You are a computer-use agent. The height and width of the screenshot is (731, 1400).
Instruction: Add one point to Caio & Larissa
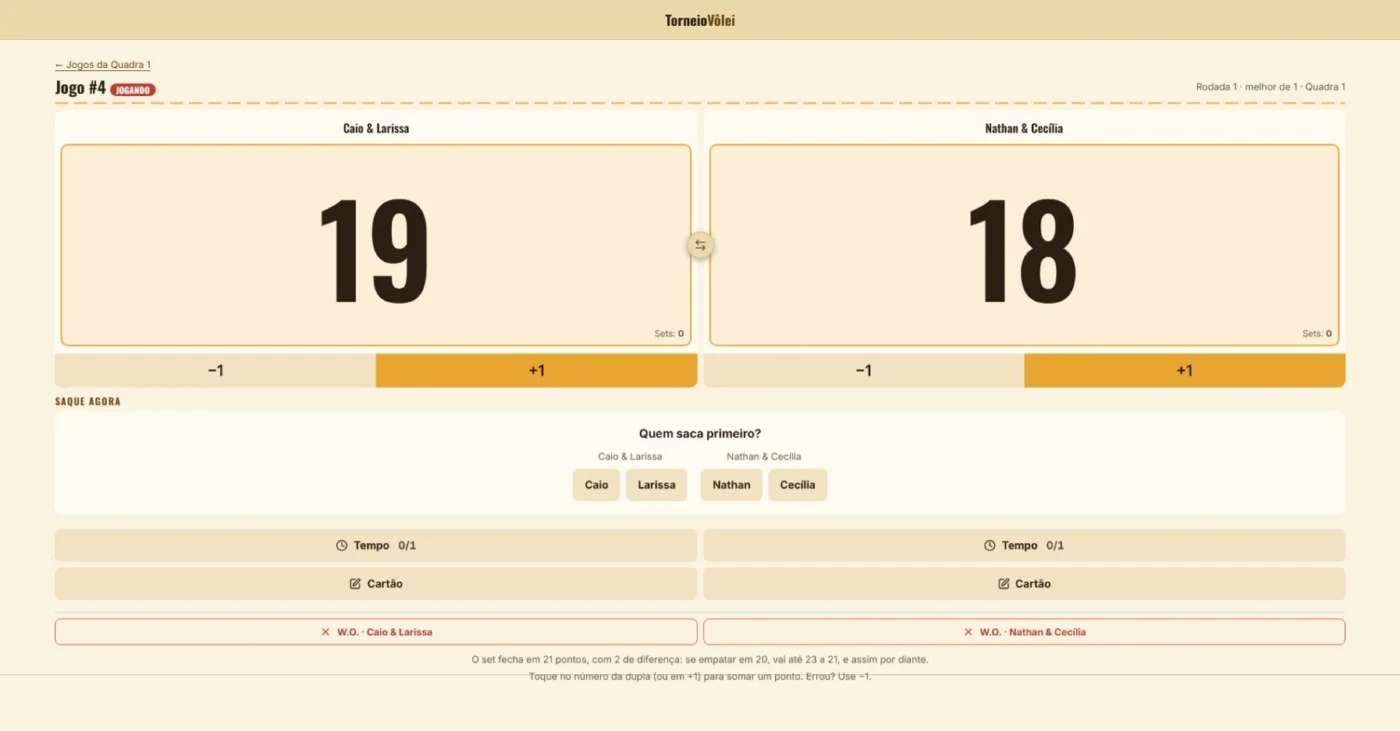point(536,370)
